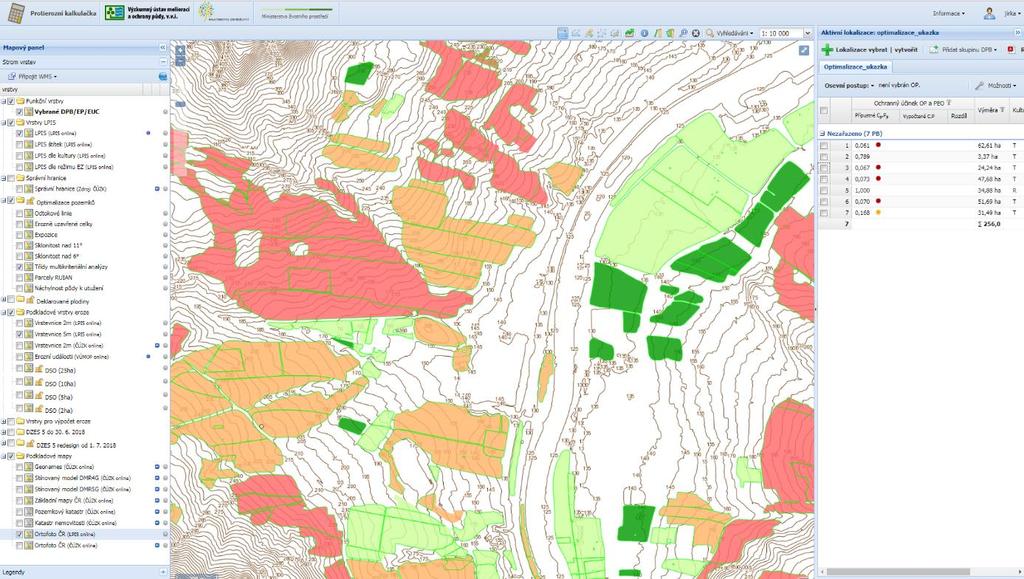Click the blue options icon for Katastr nemovitostí
1024x579 pixels.
[x=157, y=523]
